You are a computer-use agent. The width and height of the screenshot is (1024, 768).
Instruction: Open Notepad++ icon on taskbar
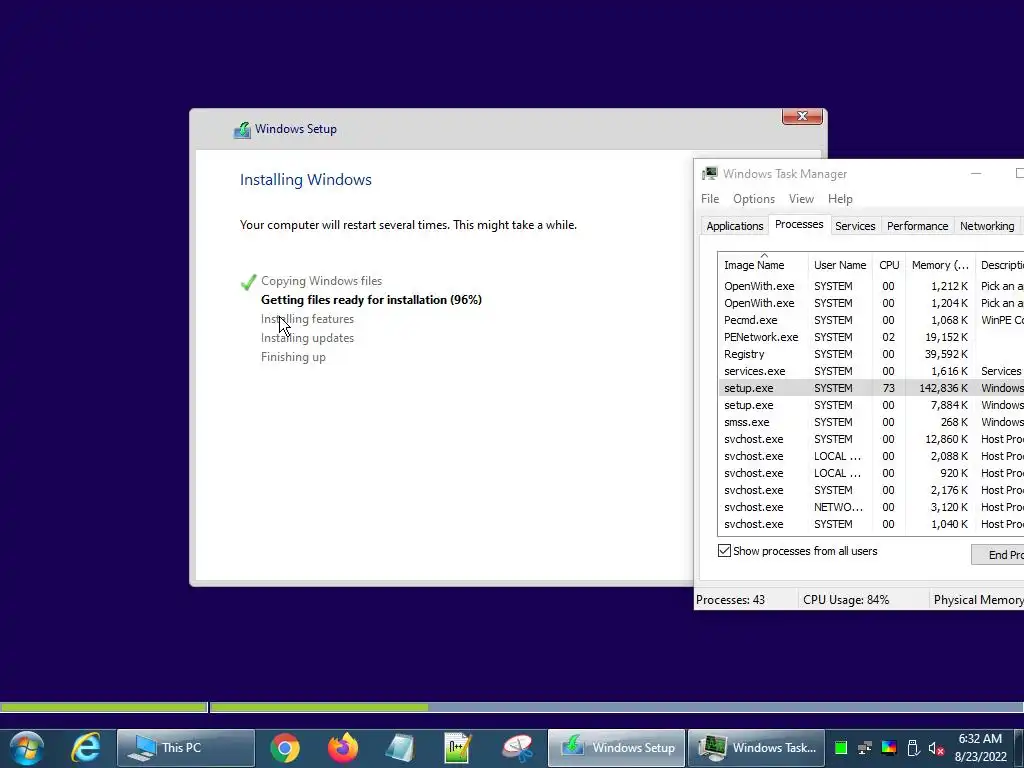click(457, 748)
